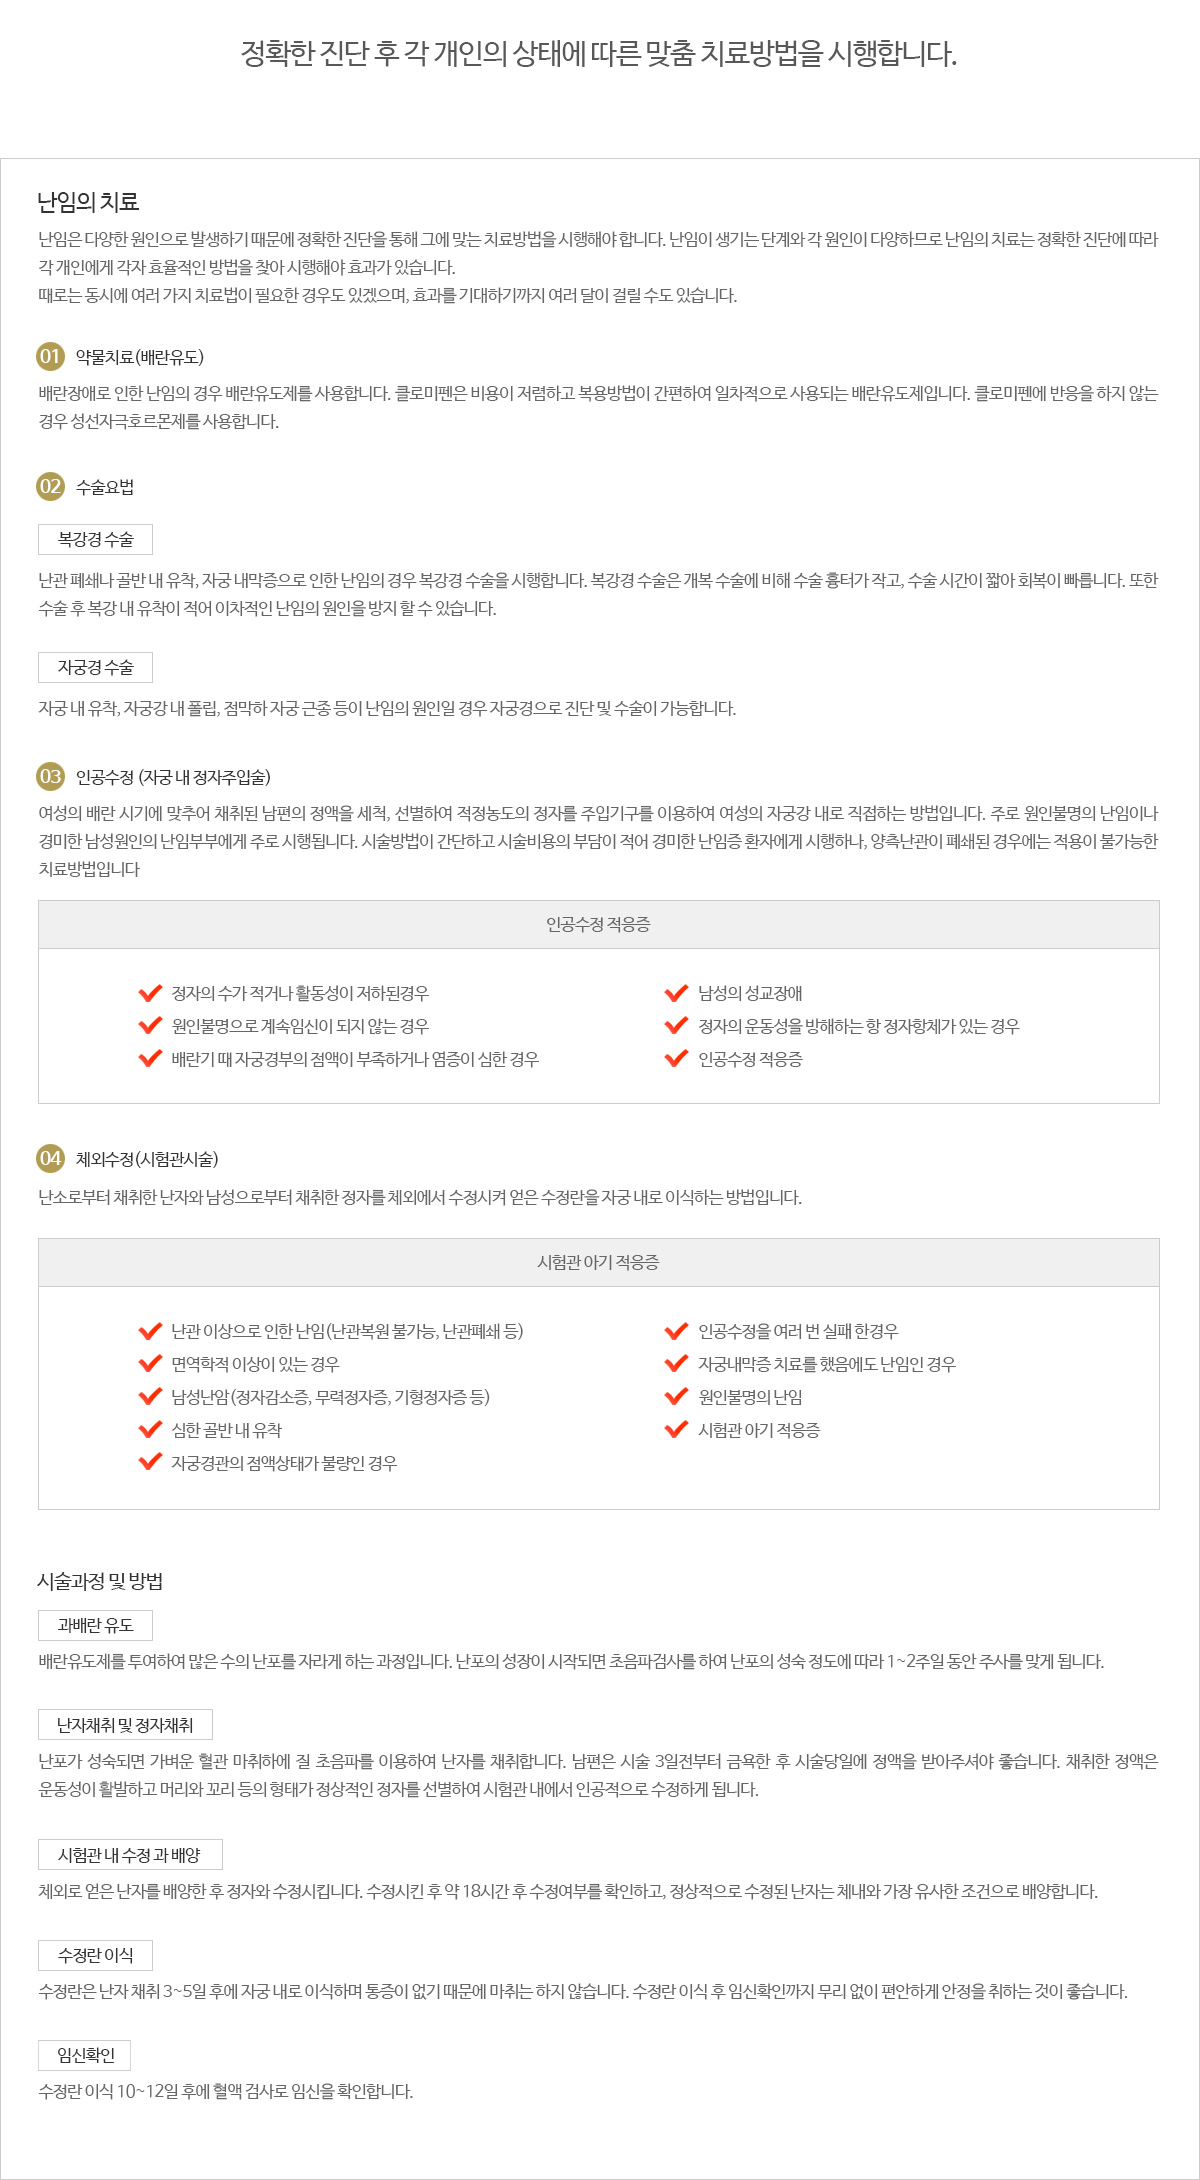Click the red checkmark beside 남성의 성교장애

click(676, 993)
